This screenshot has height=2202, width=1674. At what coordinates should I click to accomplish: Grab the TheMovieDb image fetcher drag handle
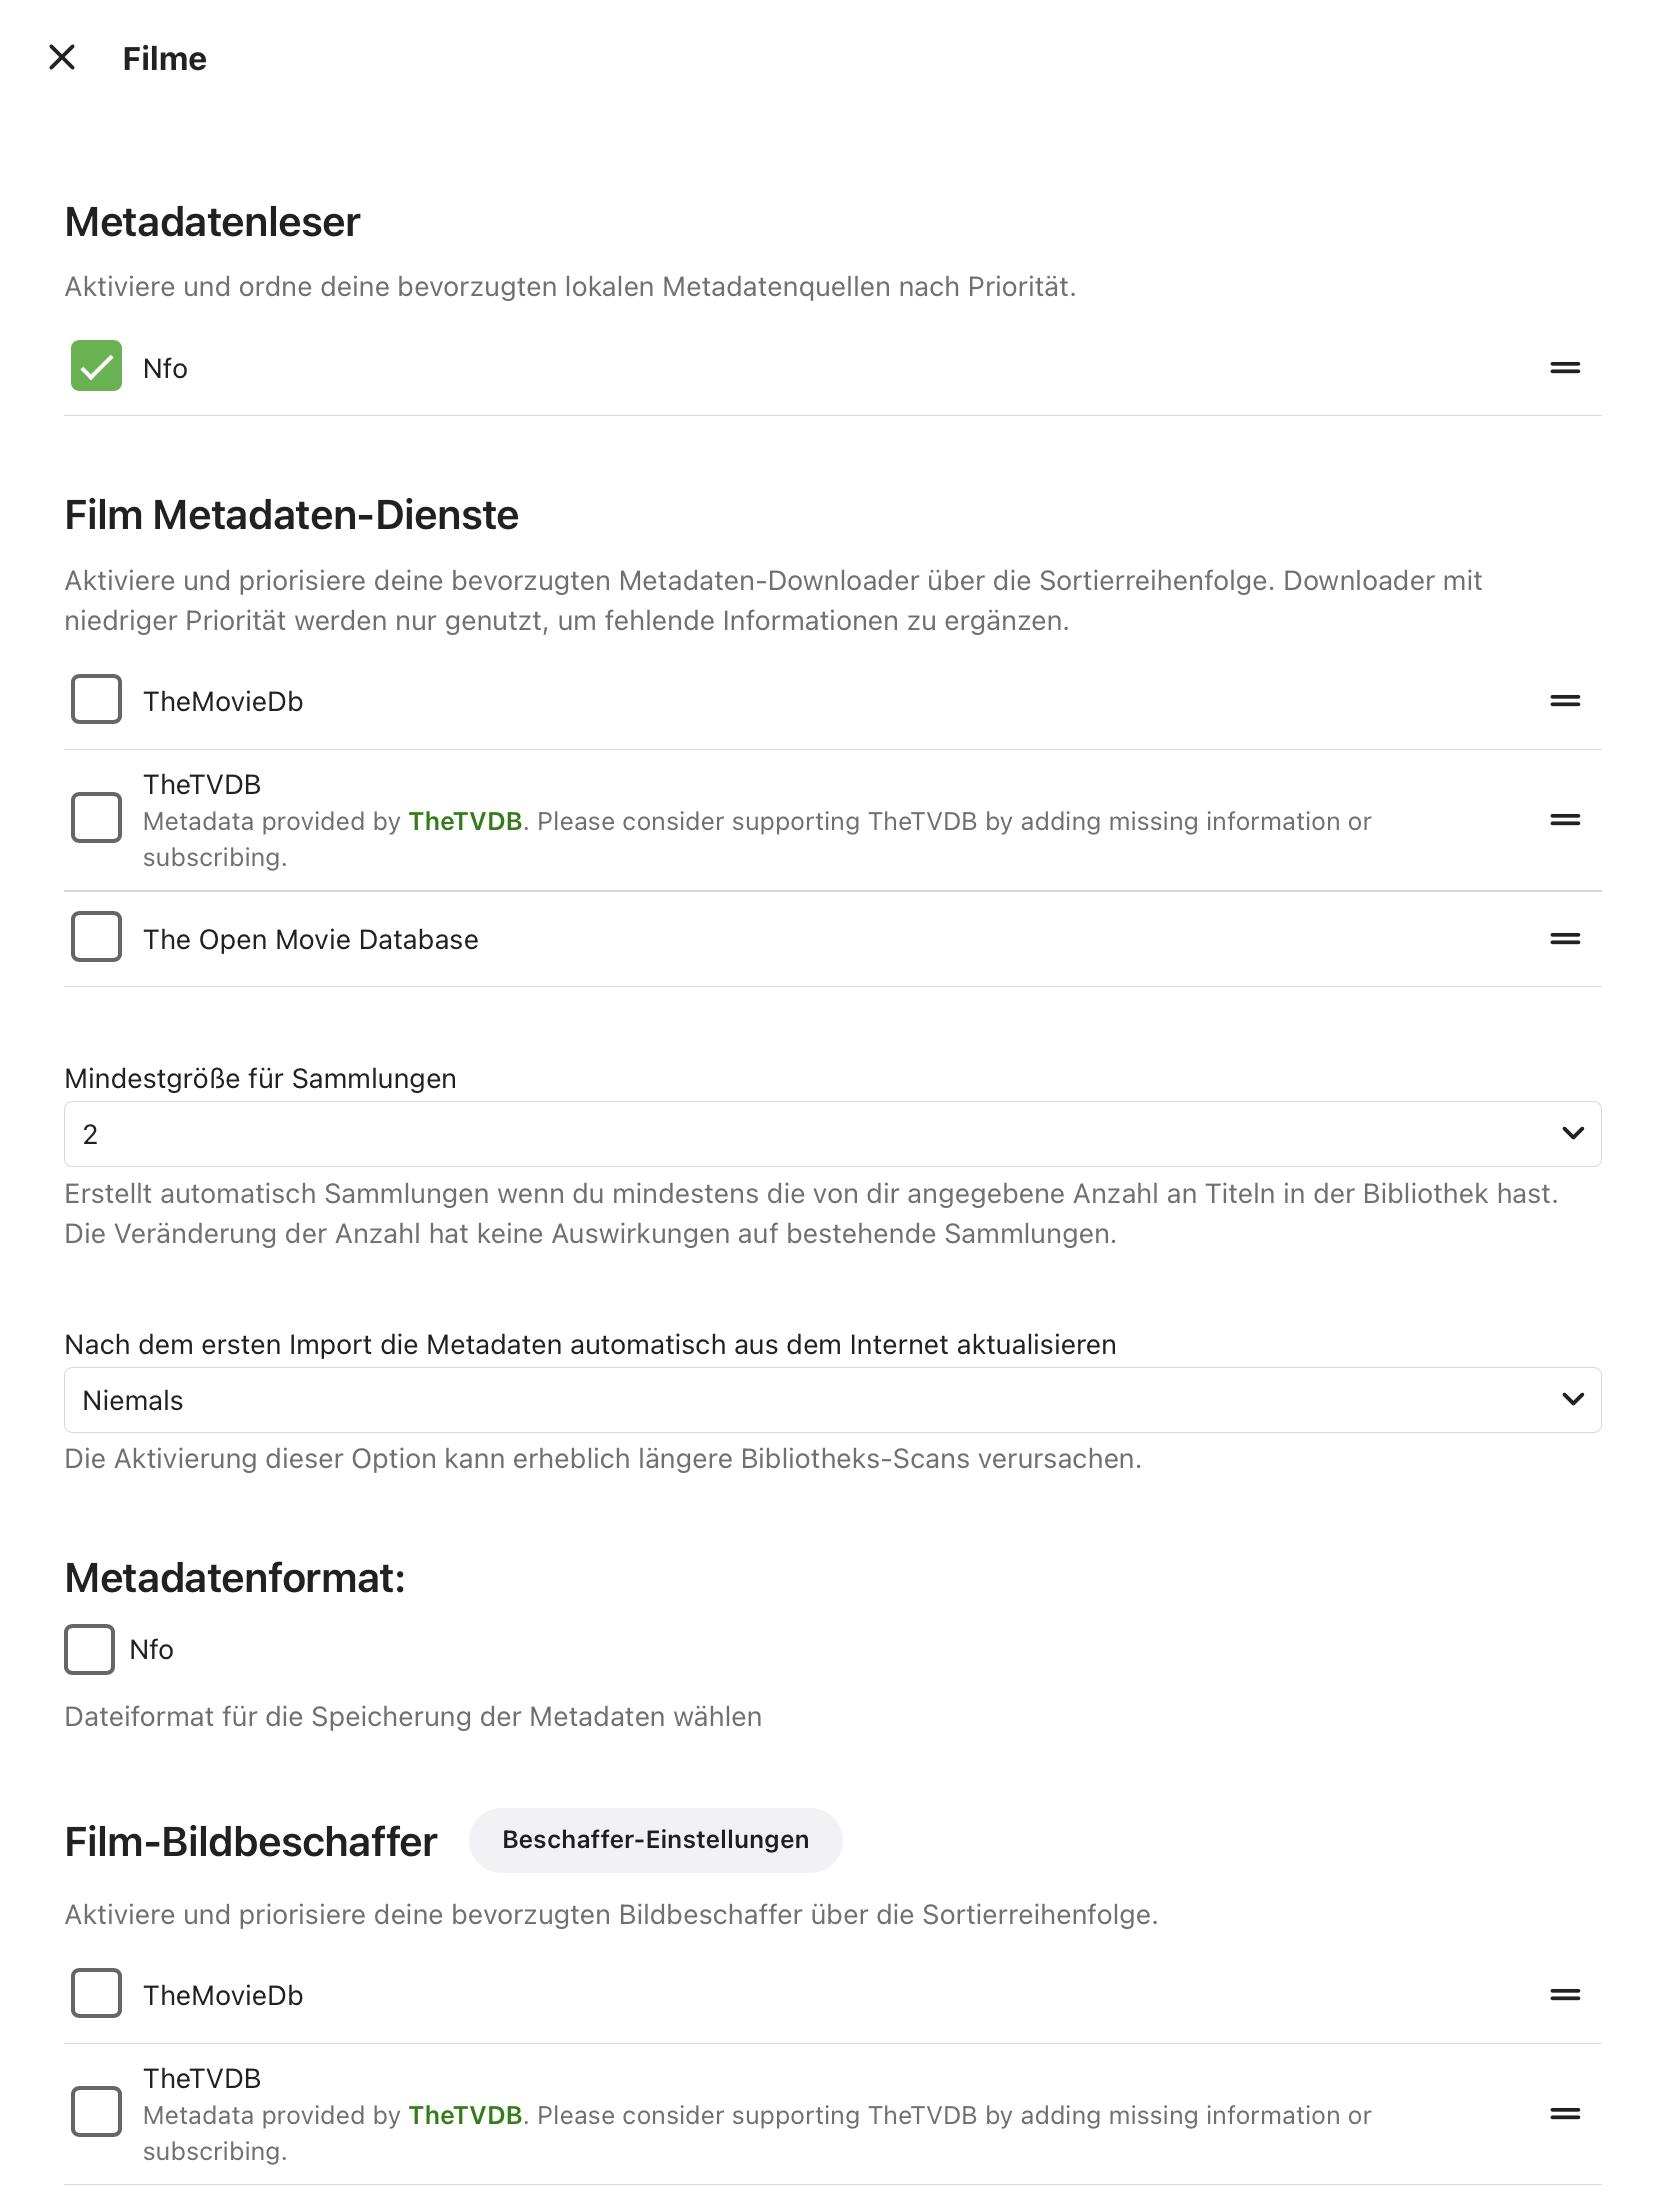pyautogui.click(x=1564, y=1995)
